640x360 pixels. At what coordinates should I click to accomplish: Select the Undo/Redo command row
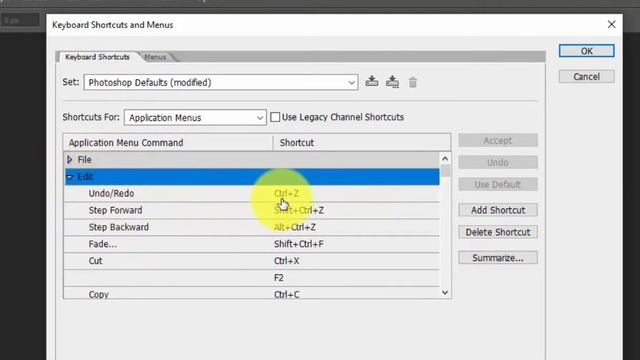click(252, 193)
